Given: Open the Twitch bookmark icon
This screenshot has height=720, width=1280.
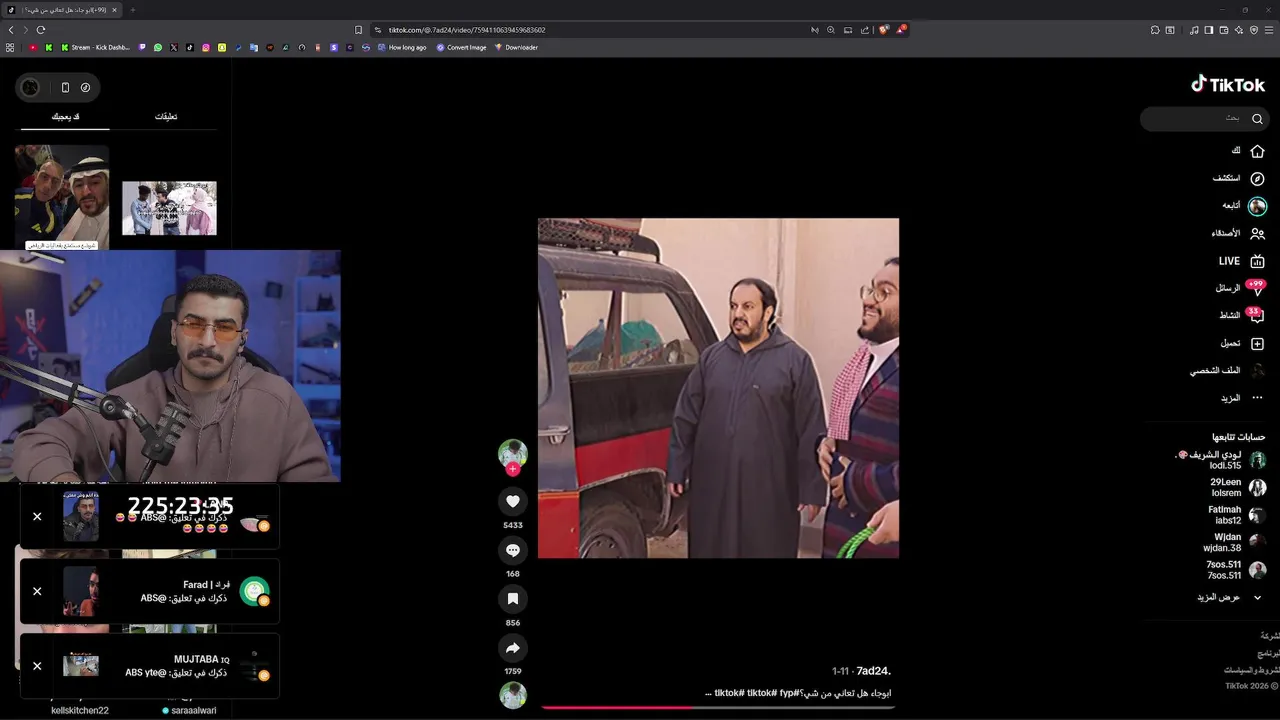Looking at the screenshot, I should pyautogui.click(x=141, y=47).
